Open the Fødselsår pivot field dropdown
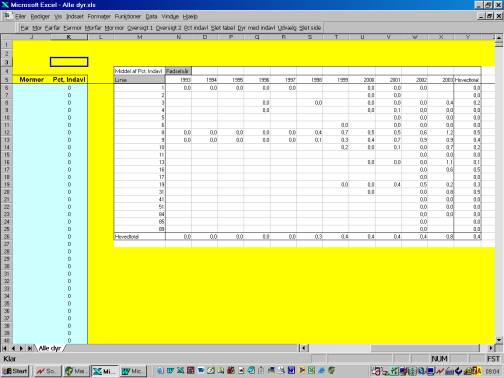Viewport: 504px width, 378px height. [x=178, y=71]
